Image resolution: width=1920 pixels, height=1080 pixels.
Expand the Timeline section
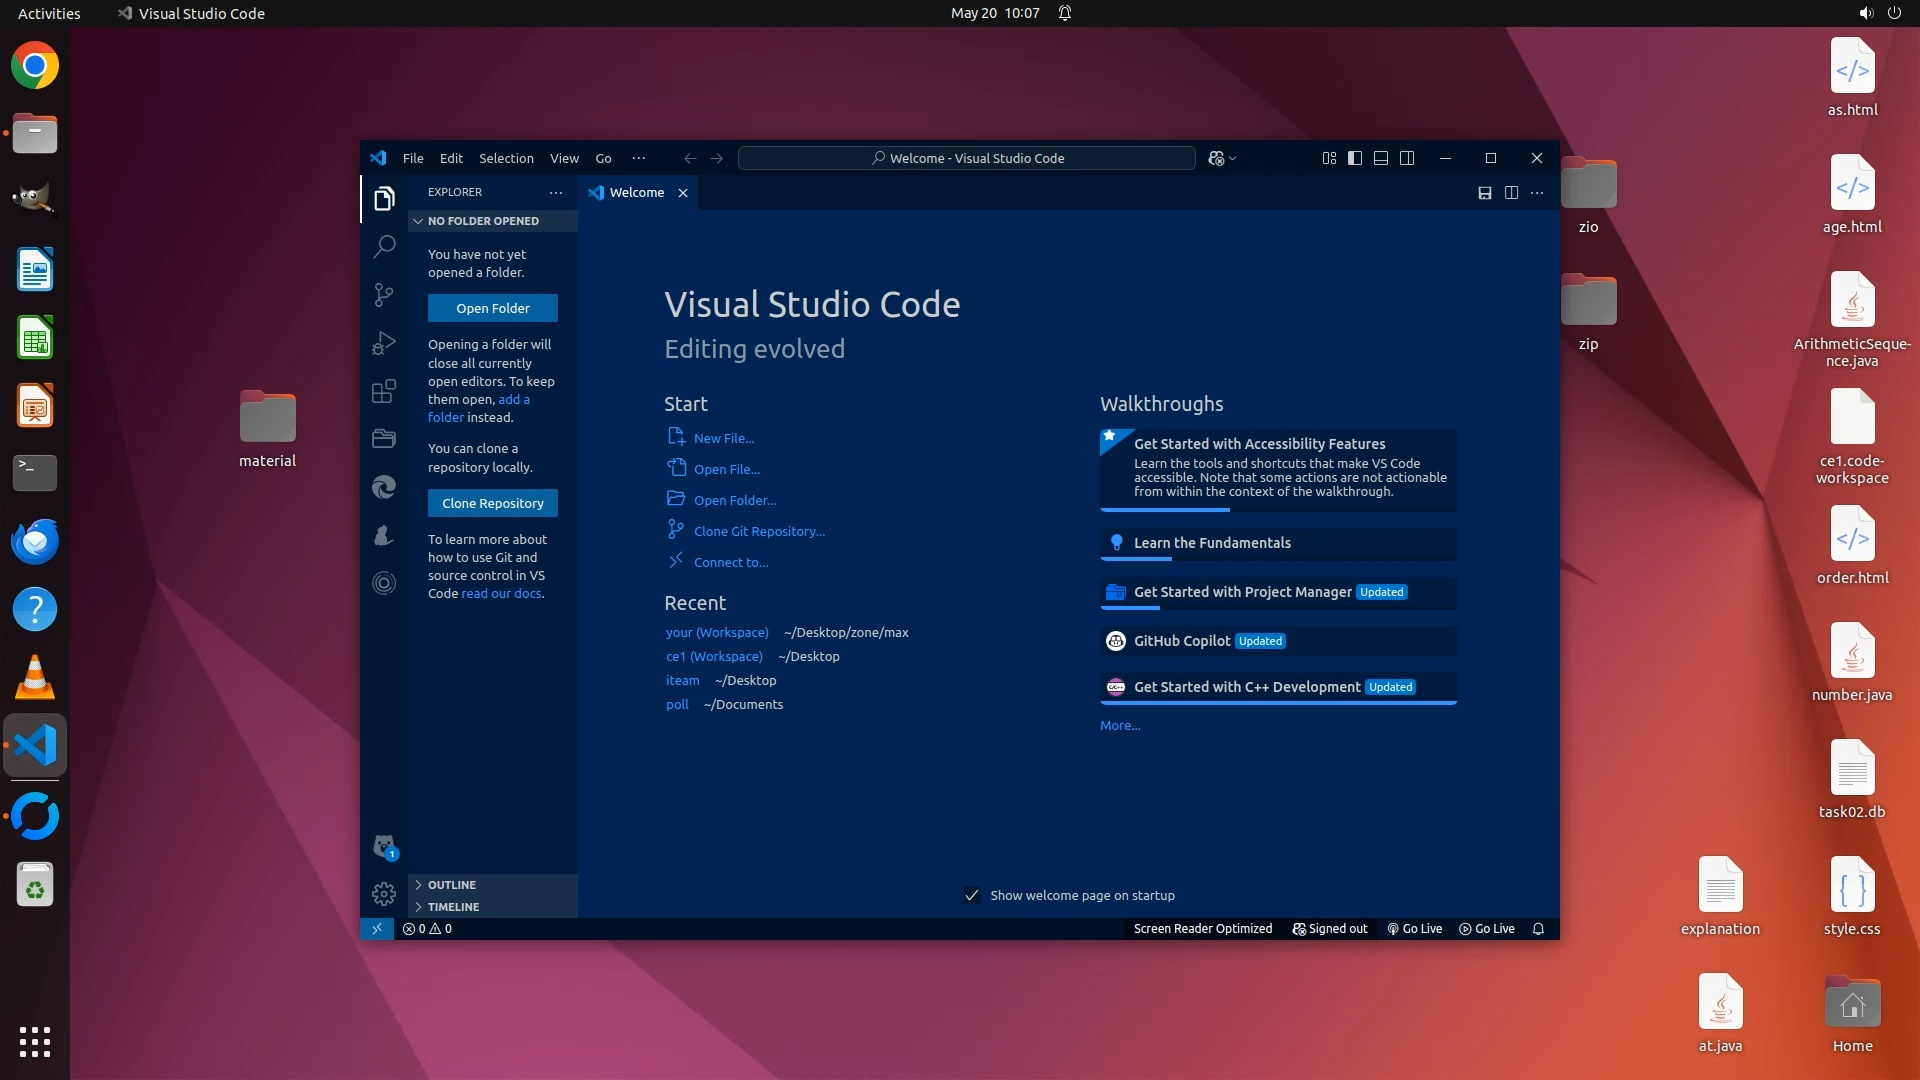(x=453, y=907)
